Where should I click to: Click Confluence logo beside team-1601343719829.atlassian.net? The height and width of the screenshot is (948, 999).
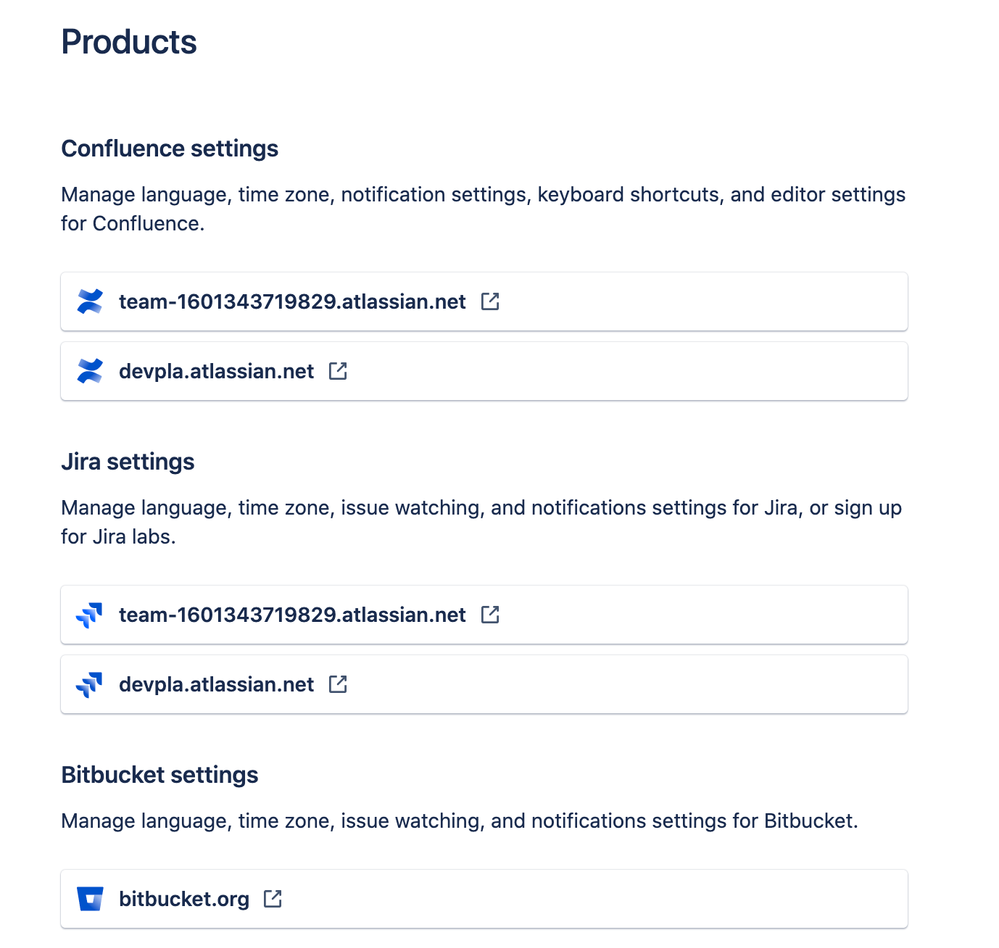90,302
